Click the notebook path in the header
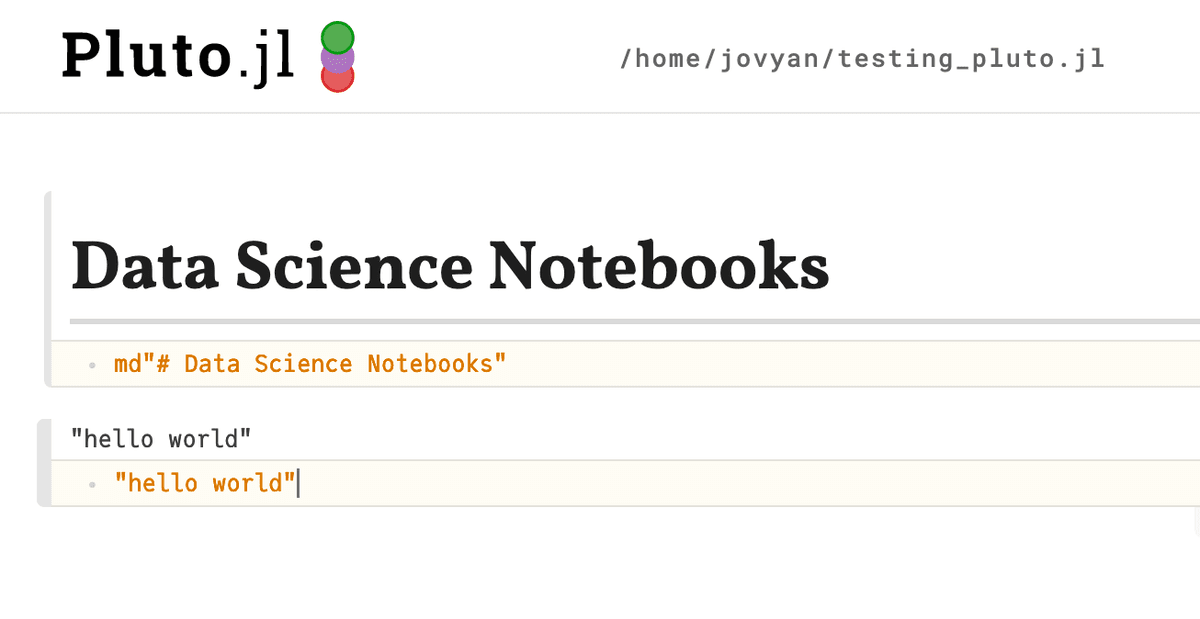This screenshot has height=619, width=1200. coord(862,57)
